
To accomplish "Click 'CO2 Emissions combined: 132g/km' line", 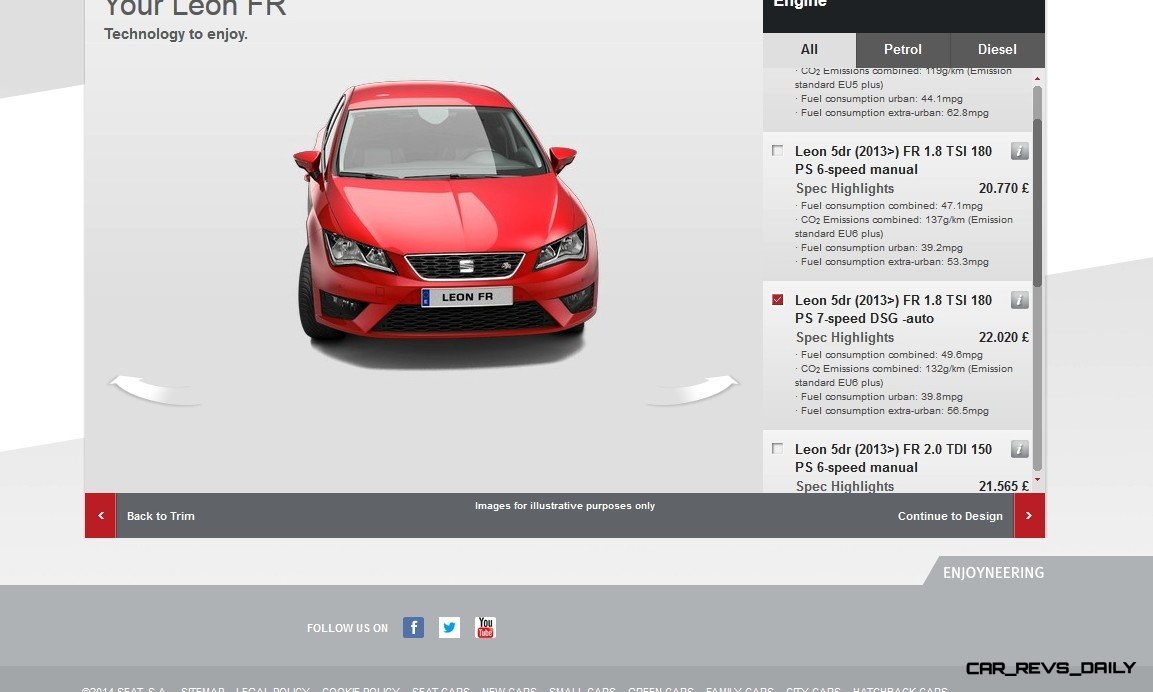I will pyautogui.click(x=904, y=375).
